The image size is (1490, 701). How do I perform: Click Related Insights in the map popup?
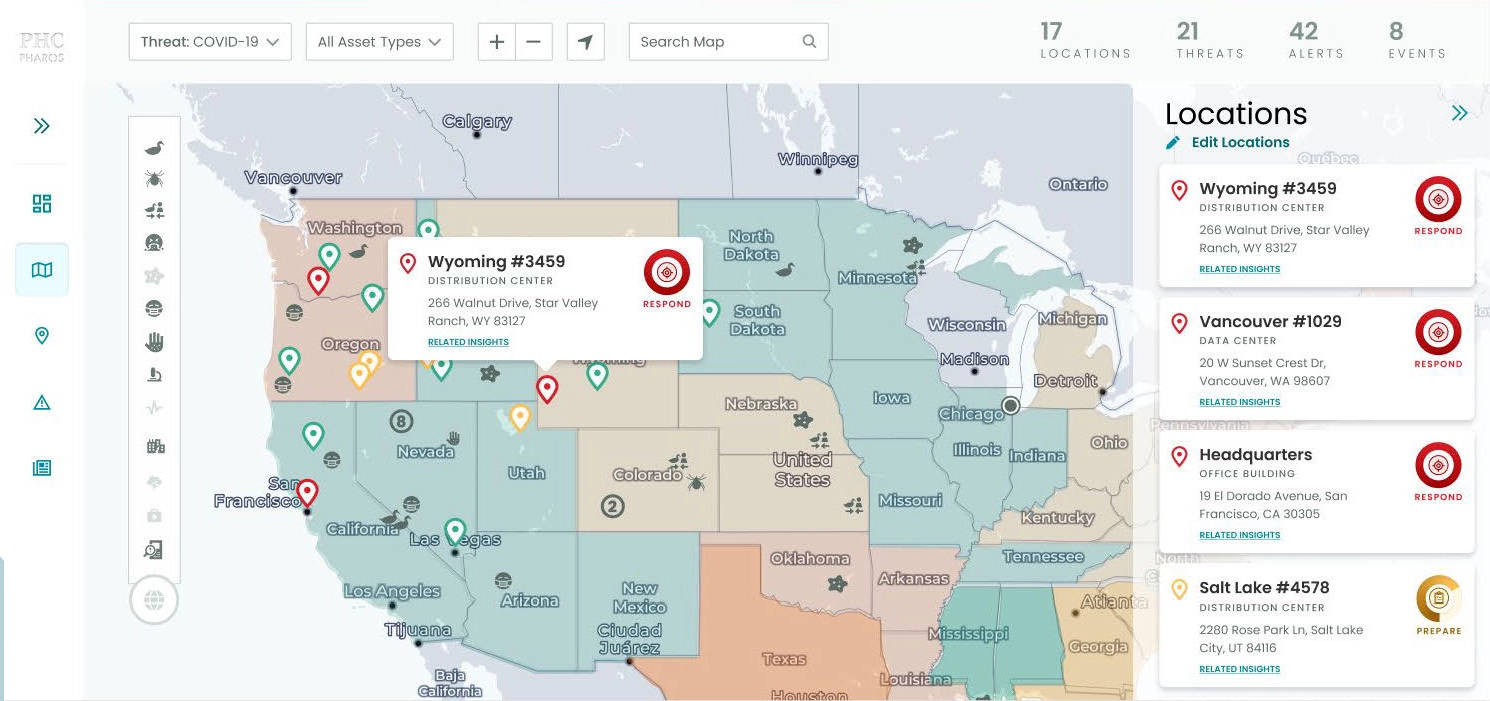[x=468, y=342]
